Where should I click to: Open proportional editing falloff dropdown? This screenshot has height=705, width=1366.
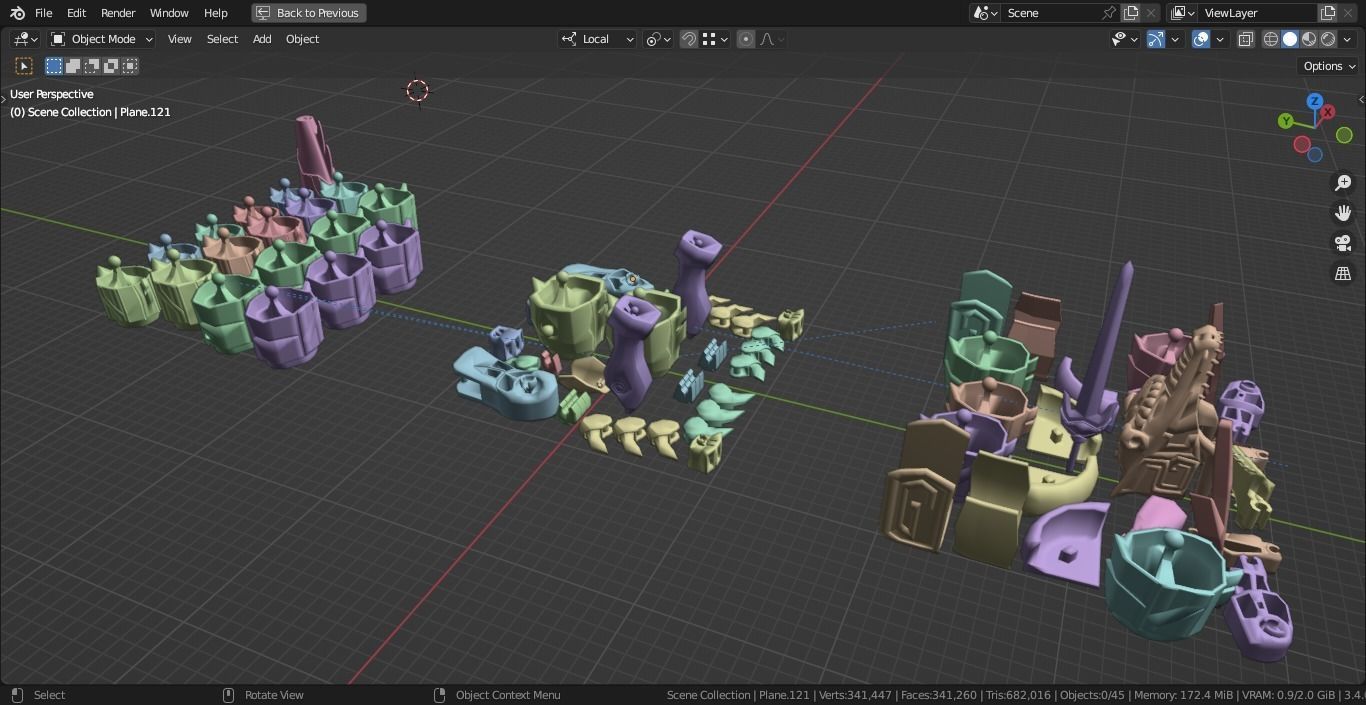coord(772,39)
